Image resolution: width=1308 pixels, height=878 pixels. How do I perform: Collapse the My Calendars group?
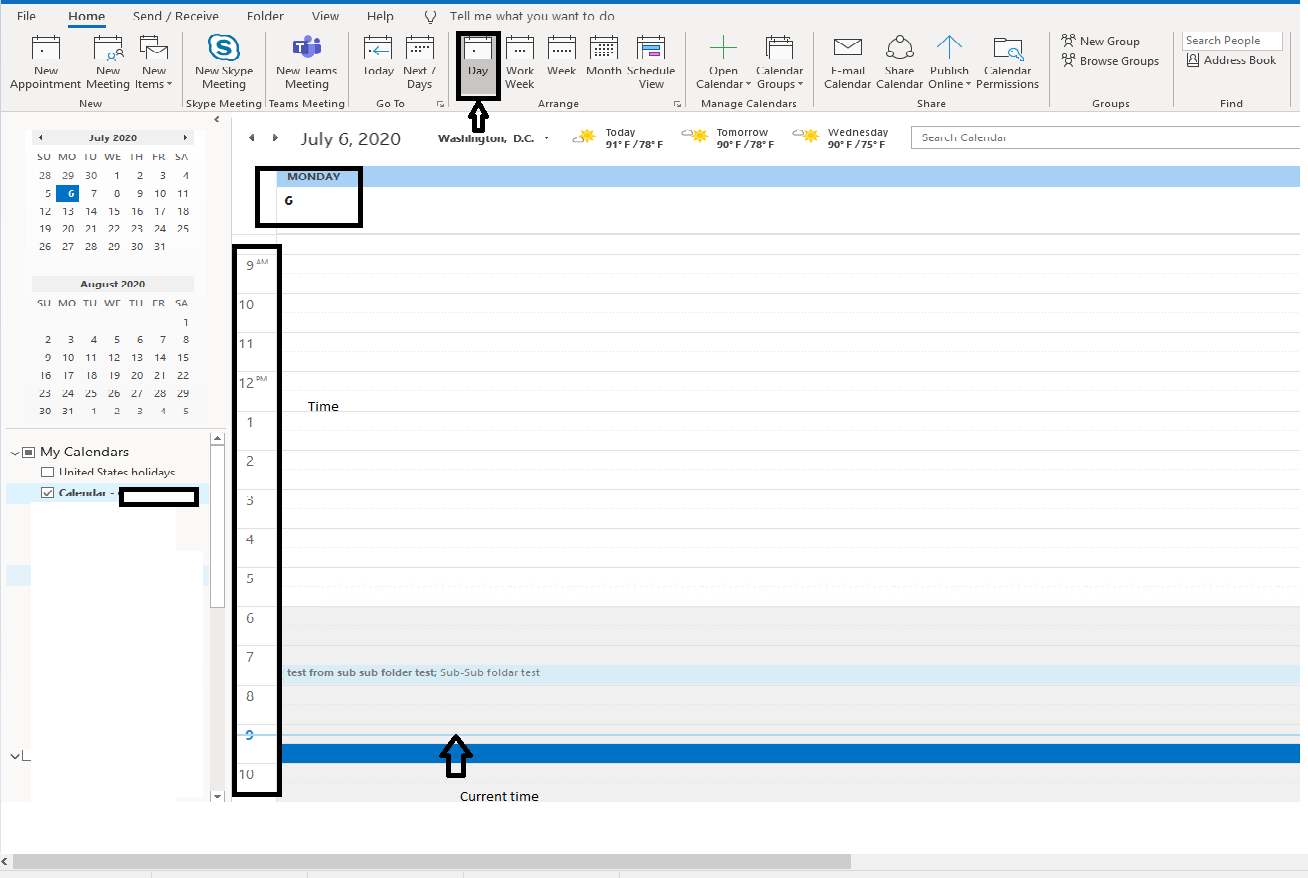(x=14, y=452)
